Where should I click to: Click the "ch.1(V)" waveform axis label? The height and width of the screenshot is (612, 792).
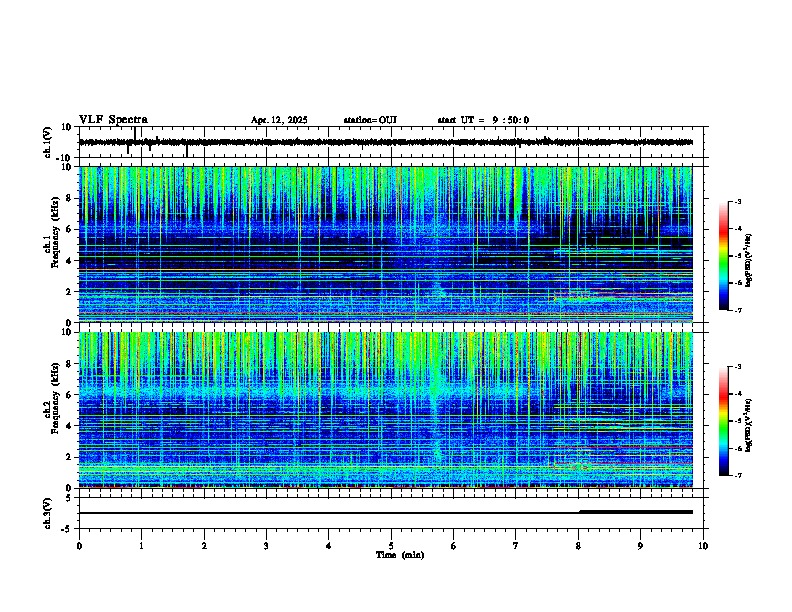coord(48,142)
